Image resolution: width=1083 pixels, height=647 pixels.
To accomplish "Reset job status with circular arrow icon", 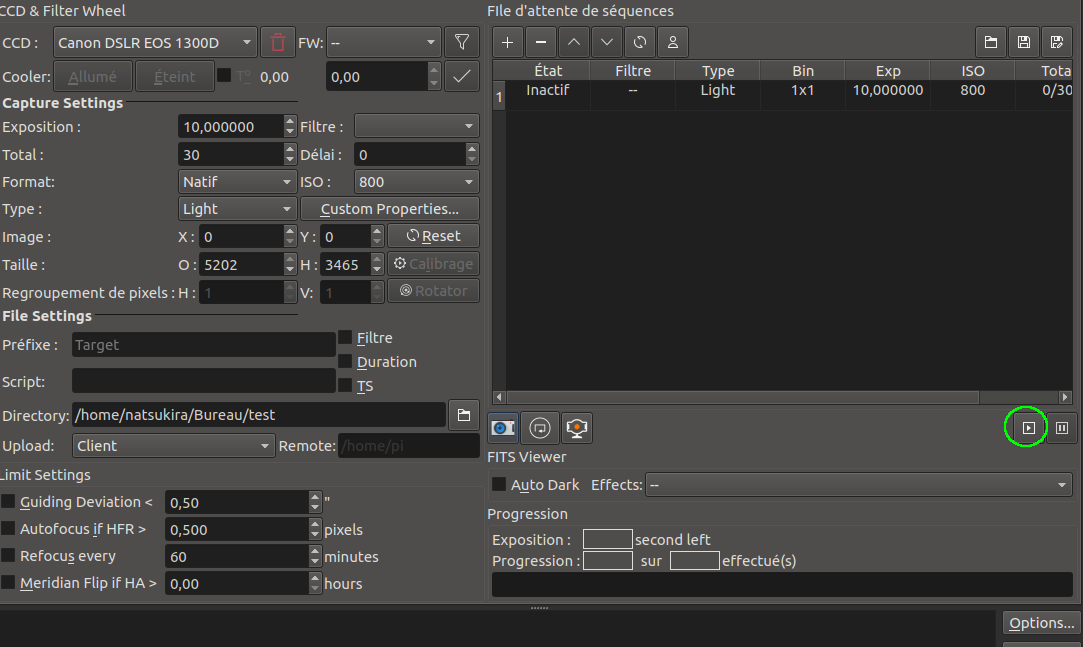I will click(640, 42).
